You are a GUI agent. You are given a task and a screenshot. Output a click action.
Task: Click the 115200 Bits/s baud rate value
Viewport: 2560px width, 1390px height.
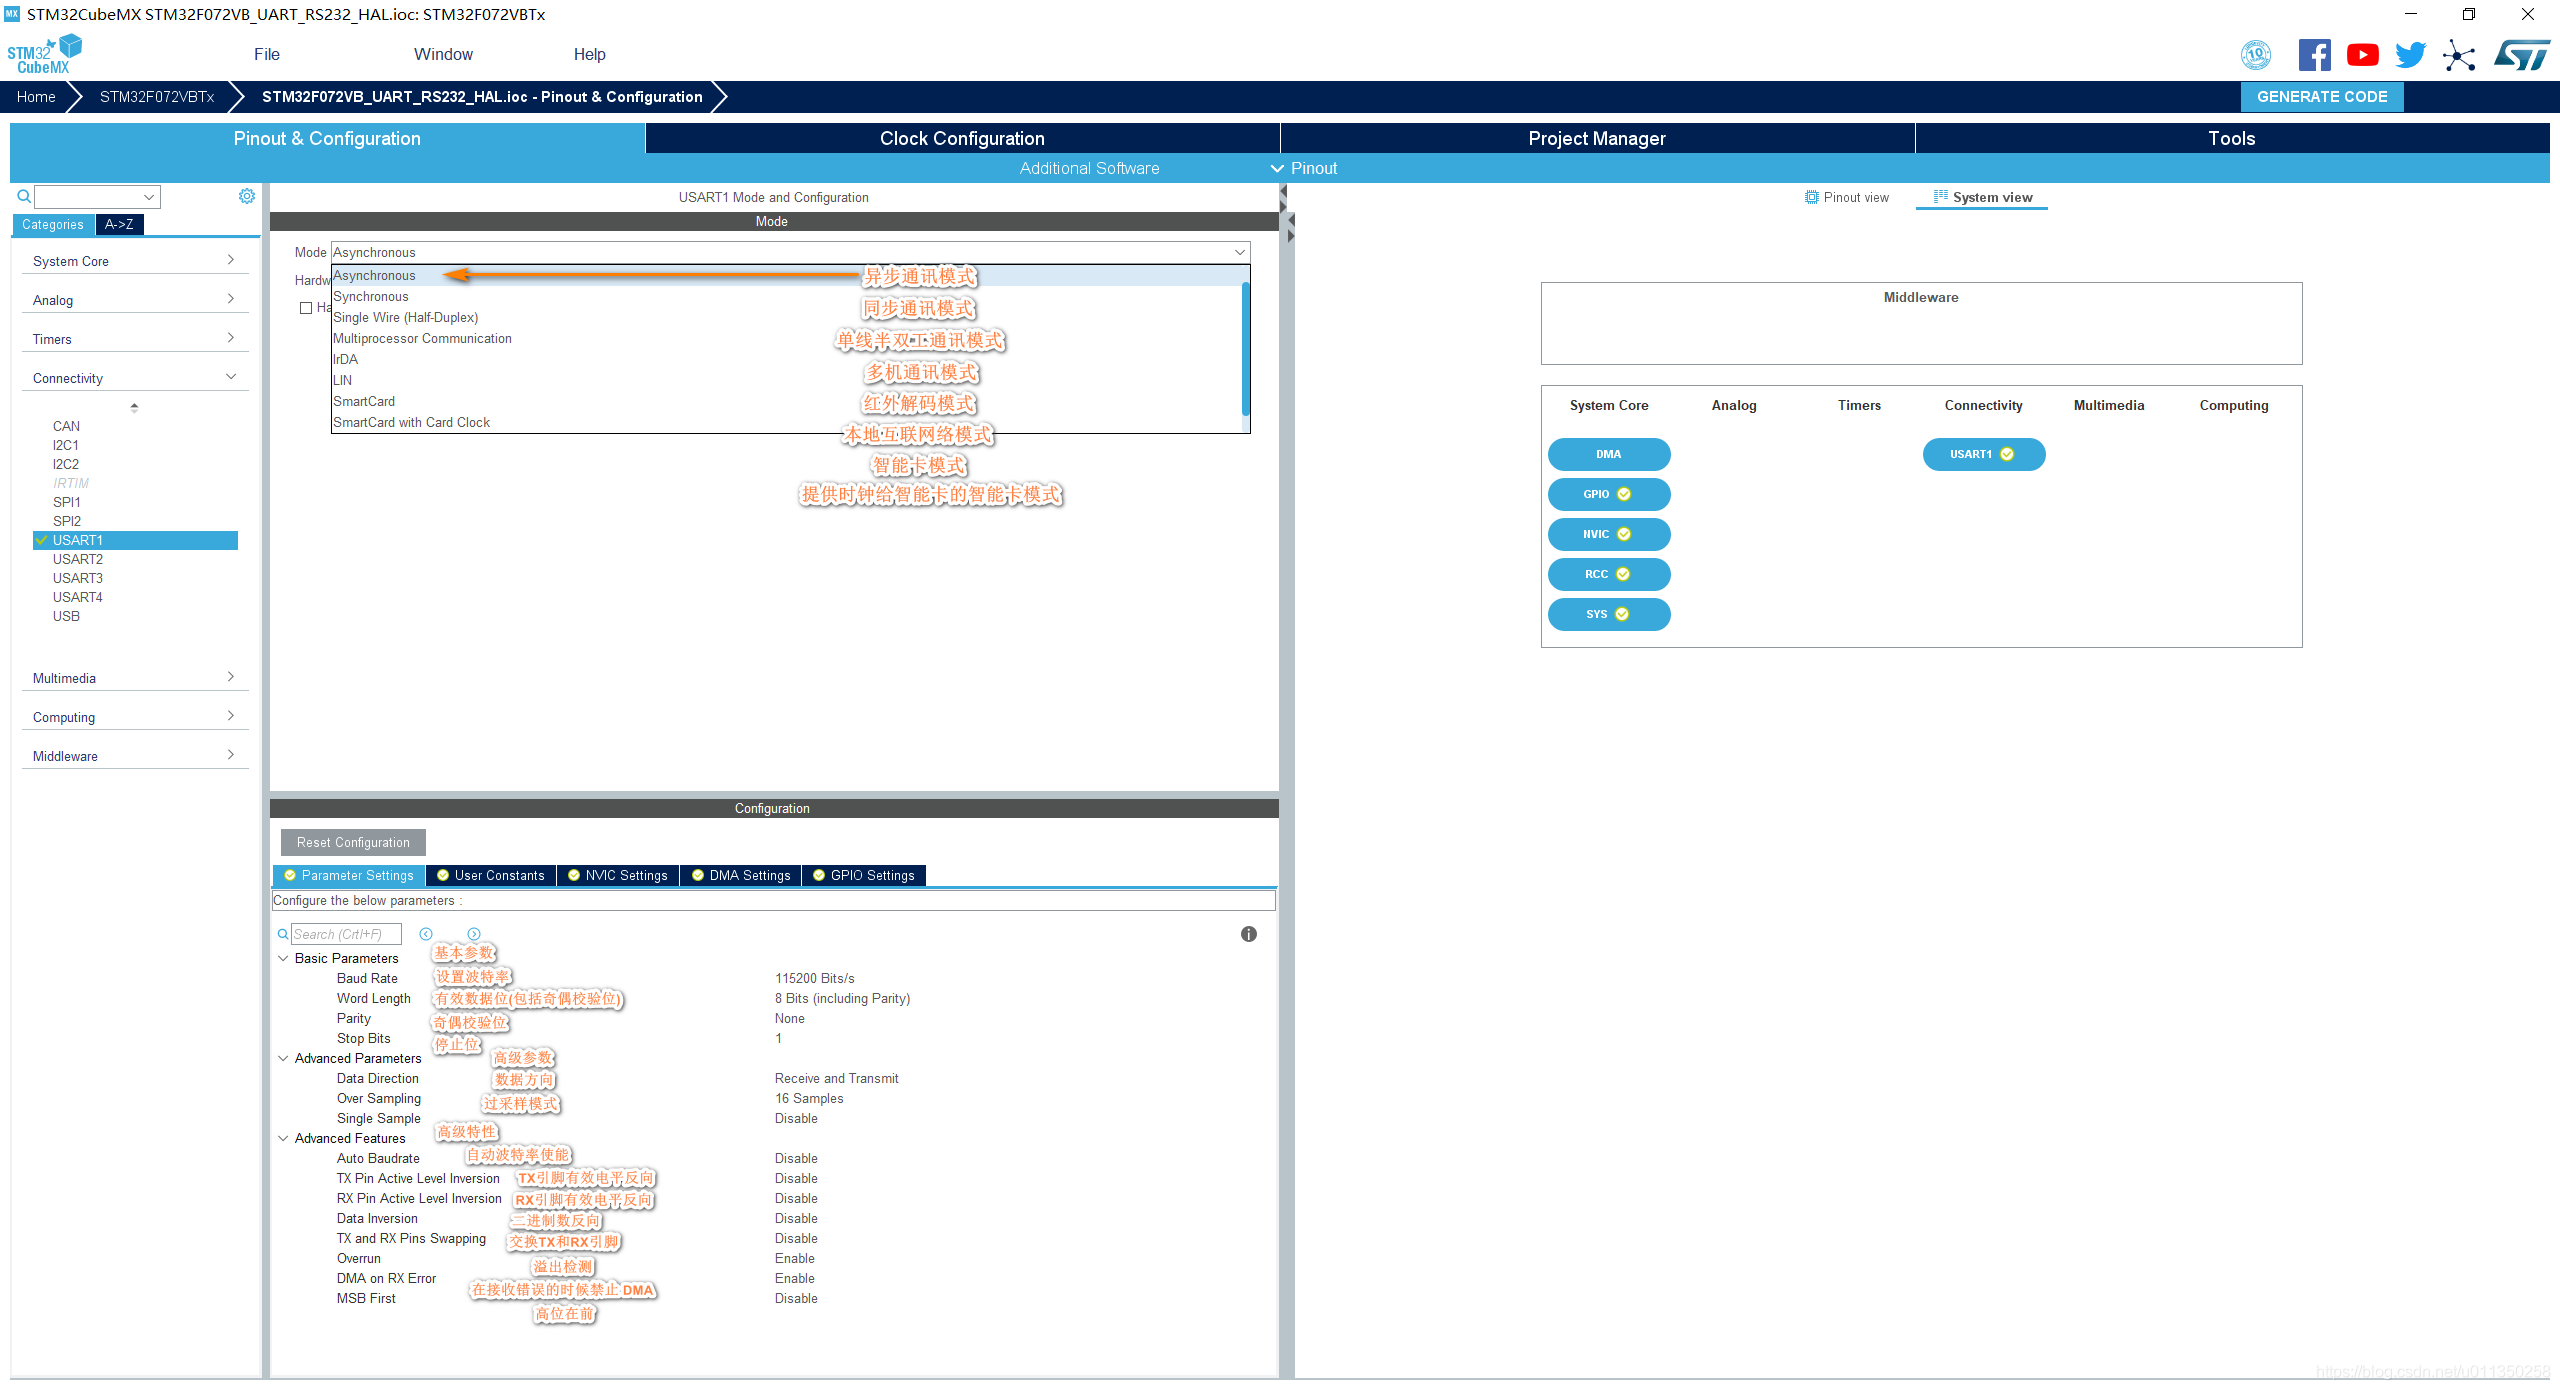point(815,978)
